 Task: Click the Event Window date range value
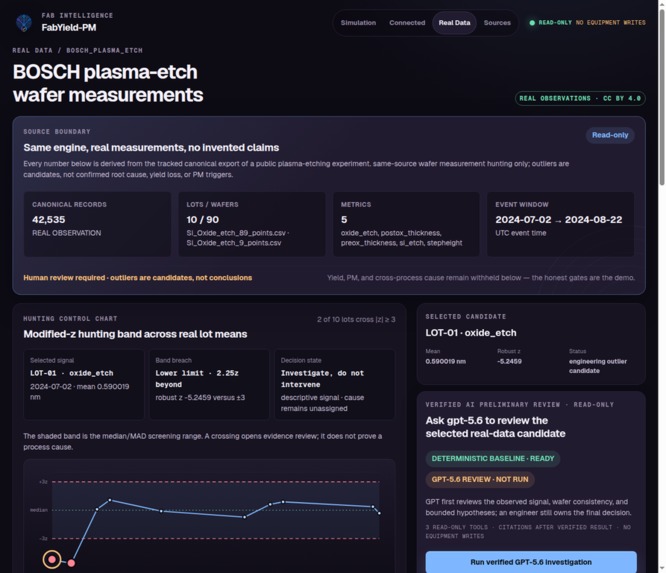559,220
